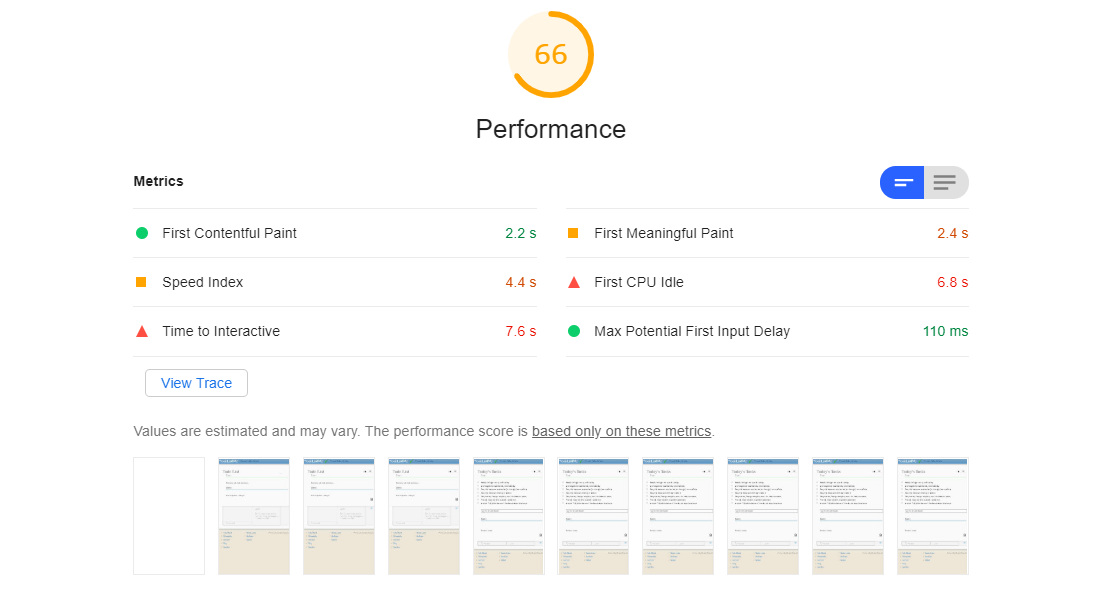Viewport: 1107px width, 602px height.
Task: Click the green circle beside First Contentful Paint
Action: coord(142,233)
